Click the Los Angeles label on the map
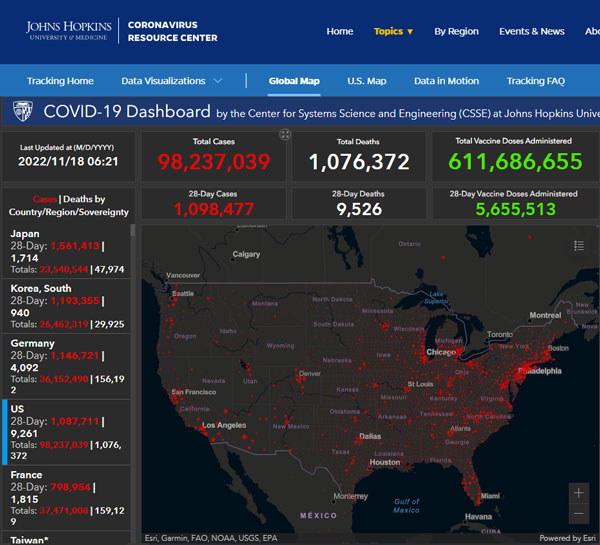The height and width of the screenshot is (545, 600). [x=224, y=425]
